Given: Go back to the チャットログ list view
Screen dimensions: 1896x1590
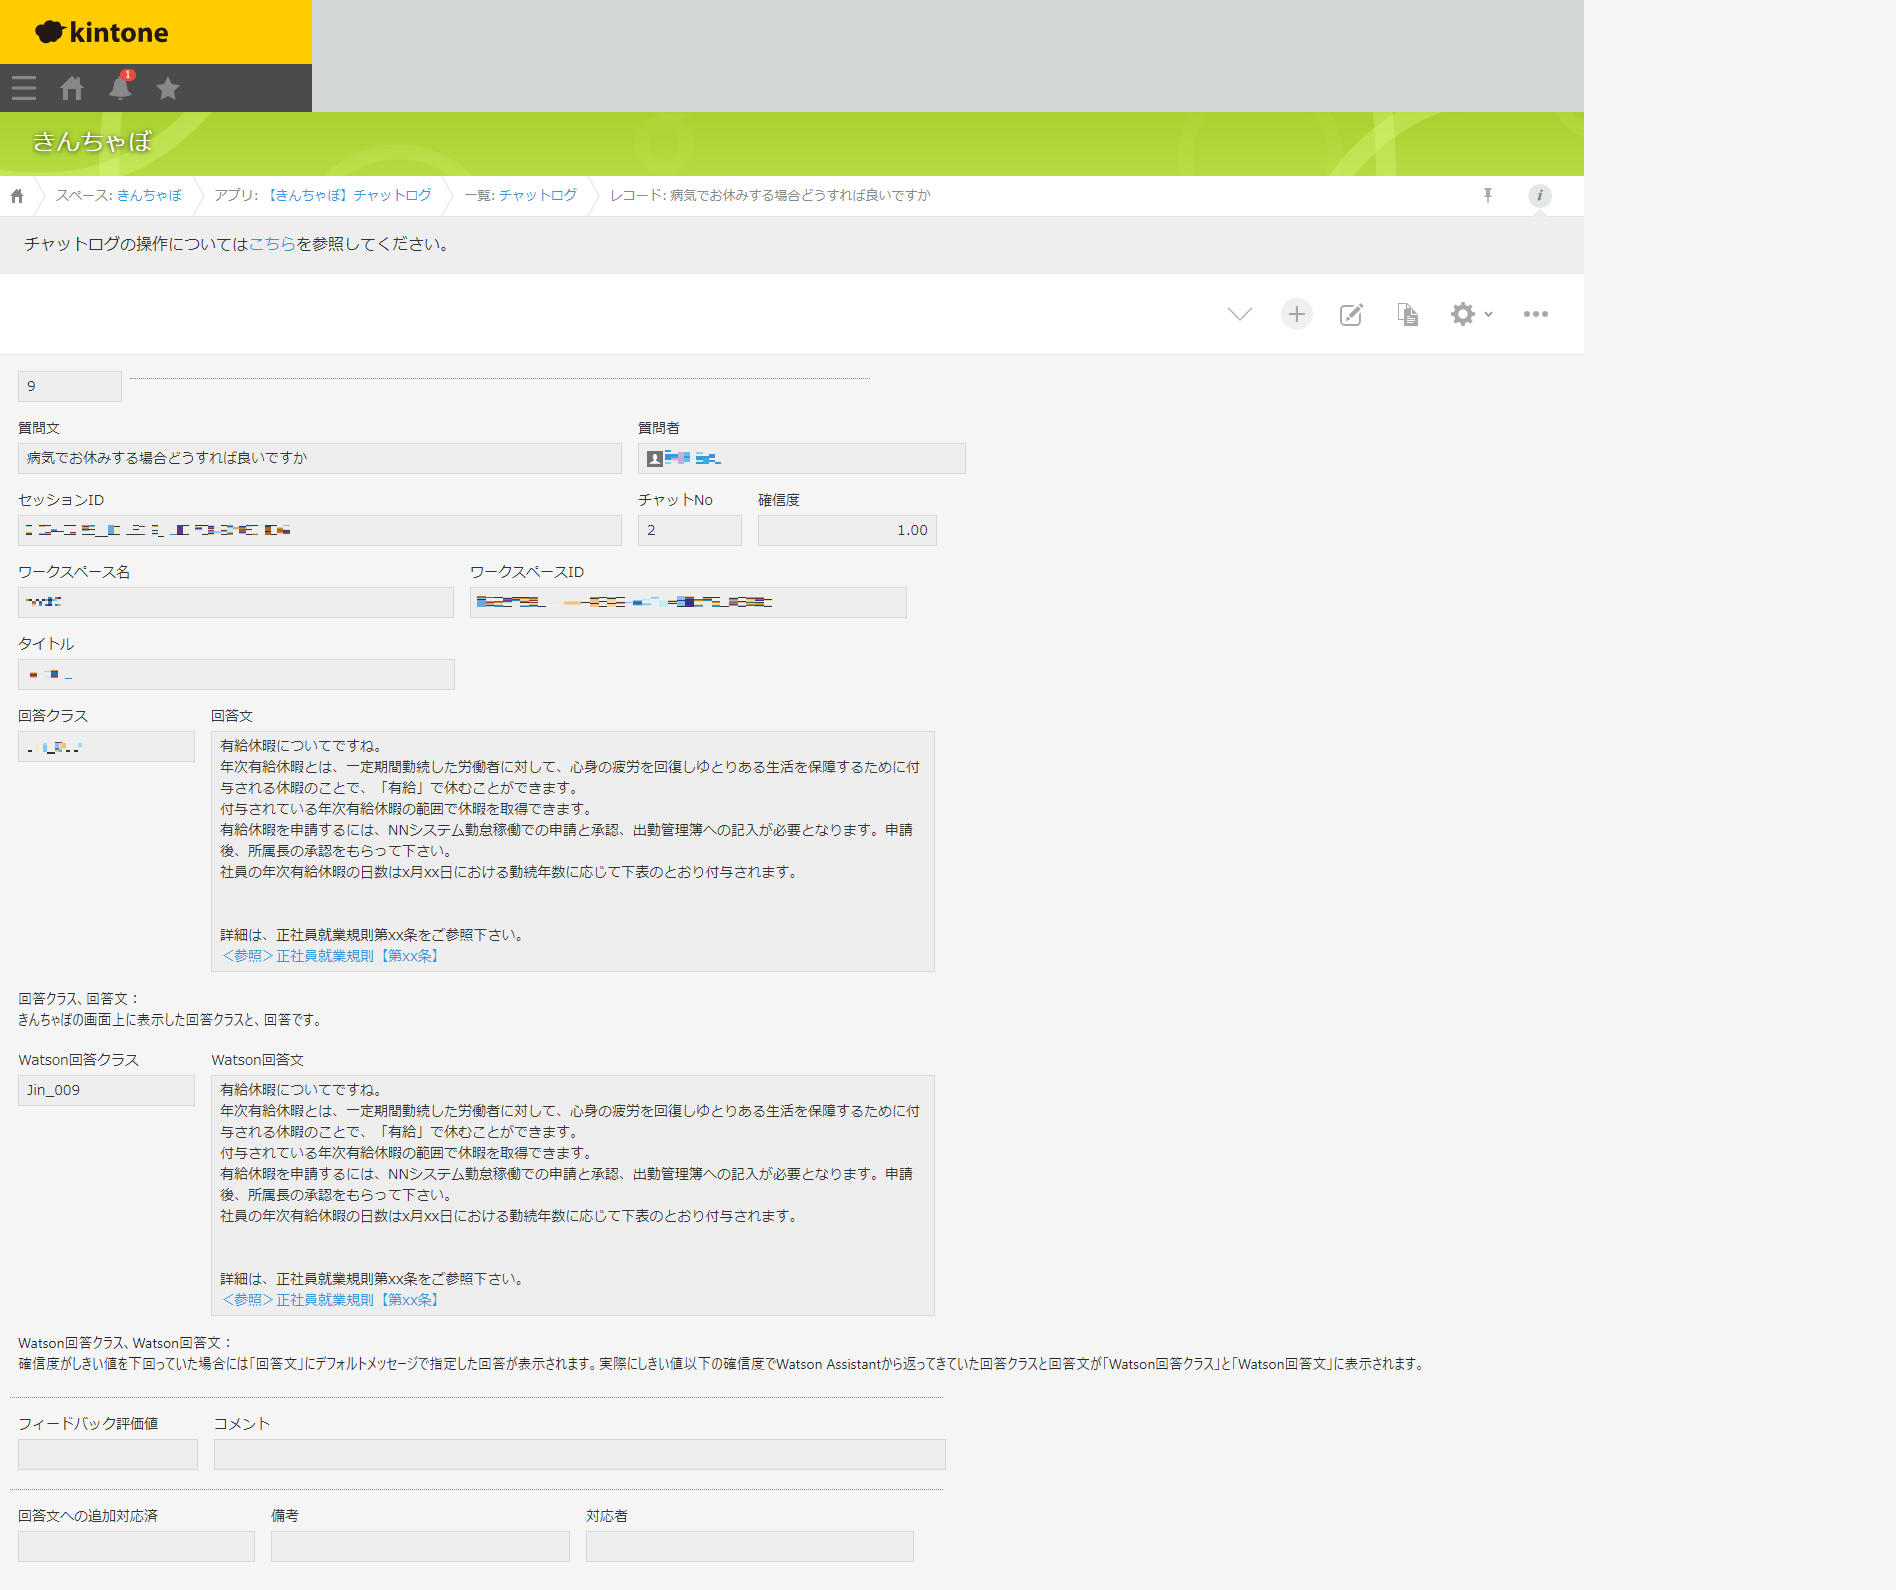Looking at the screenshot, I should [x=537, y=195].
